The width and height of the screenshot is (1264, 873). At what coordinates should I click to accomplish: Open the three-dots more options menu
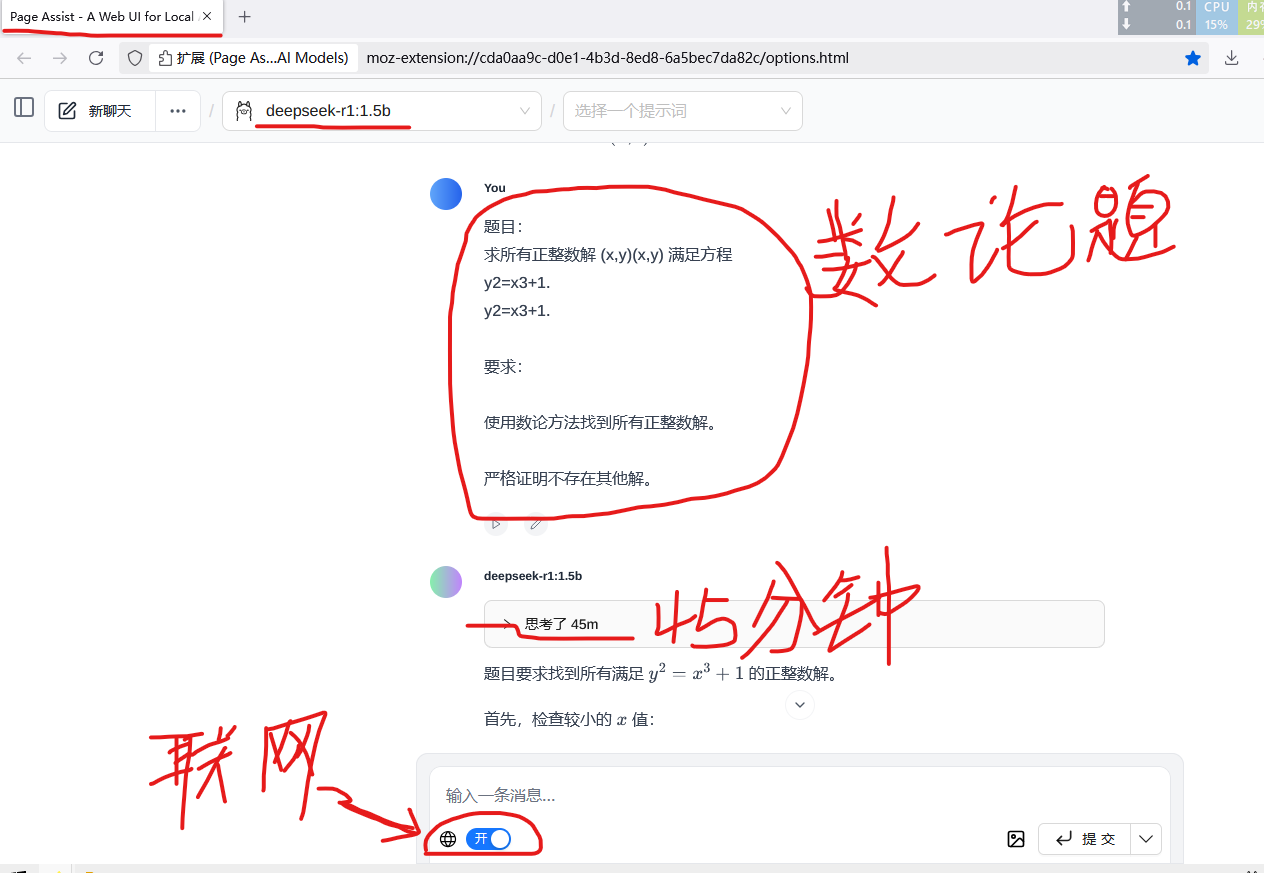click(x=178, y=111)
